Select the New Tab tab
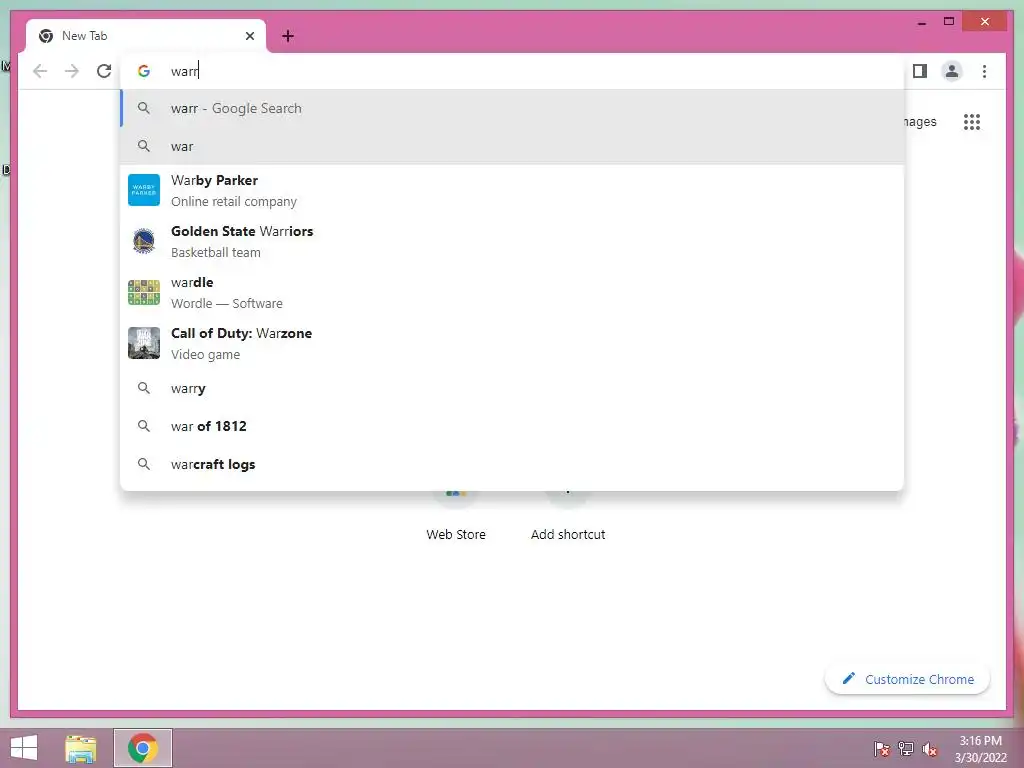 point(146,36)
